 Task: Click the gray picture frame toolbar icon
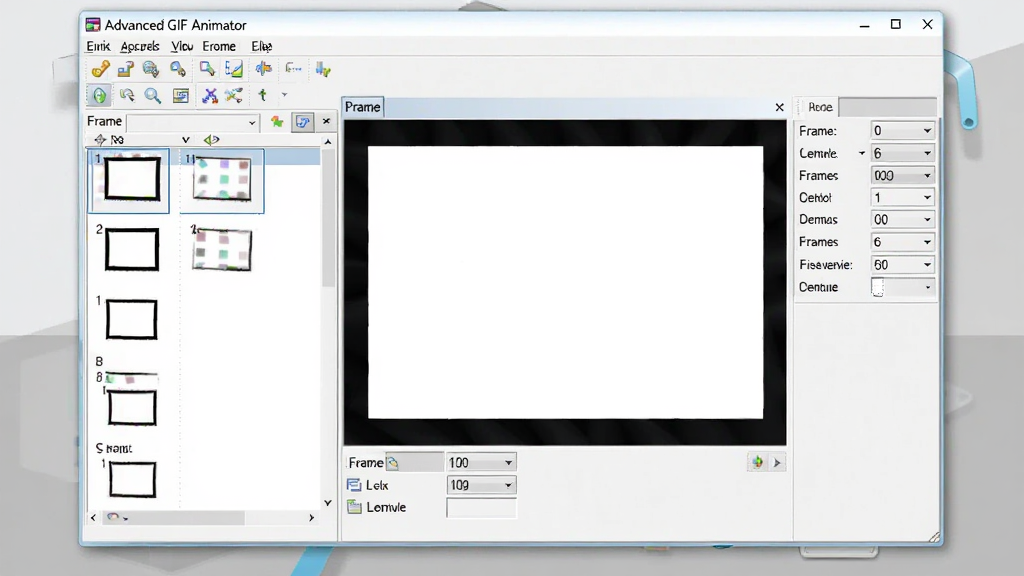(180, 96)
